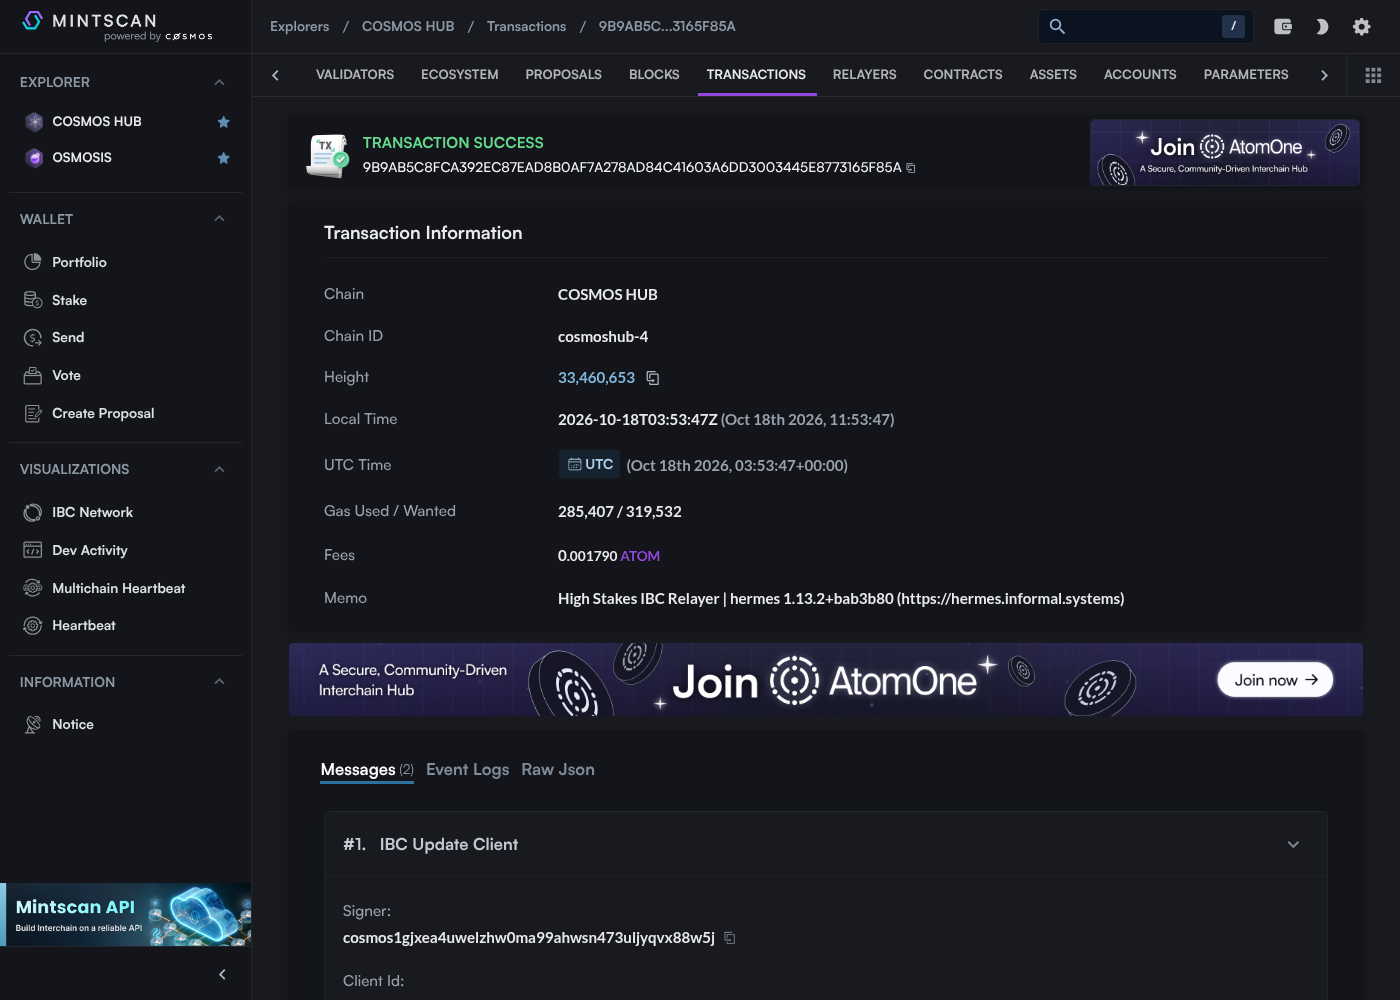Toggle dark mode moon icon

pyautogui.click(x=1322, y=27)
